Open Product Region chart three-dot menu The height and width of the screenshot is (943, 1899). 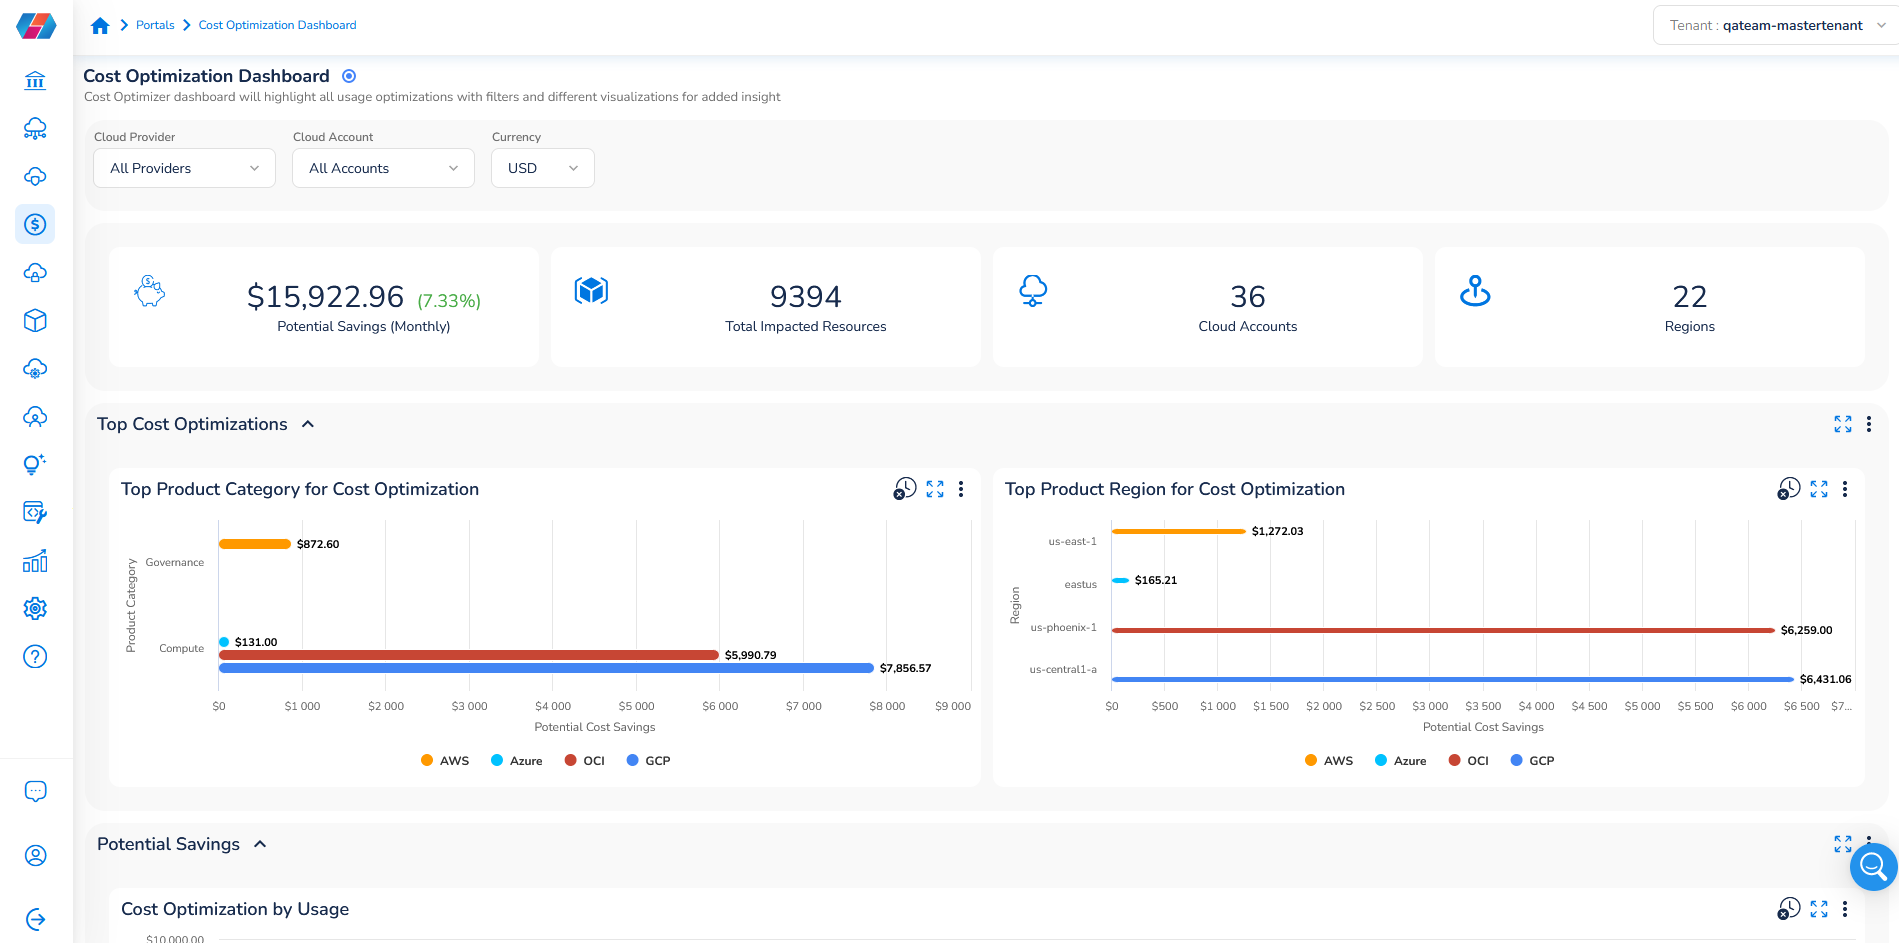click(x=1845, y=489)
